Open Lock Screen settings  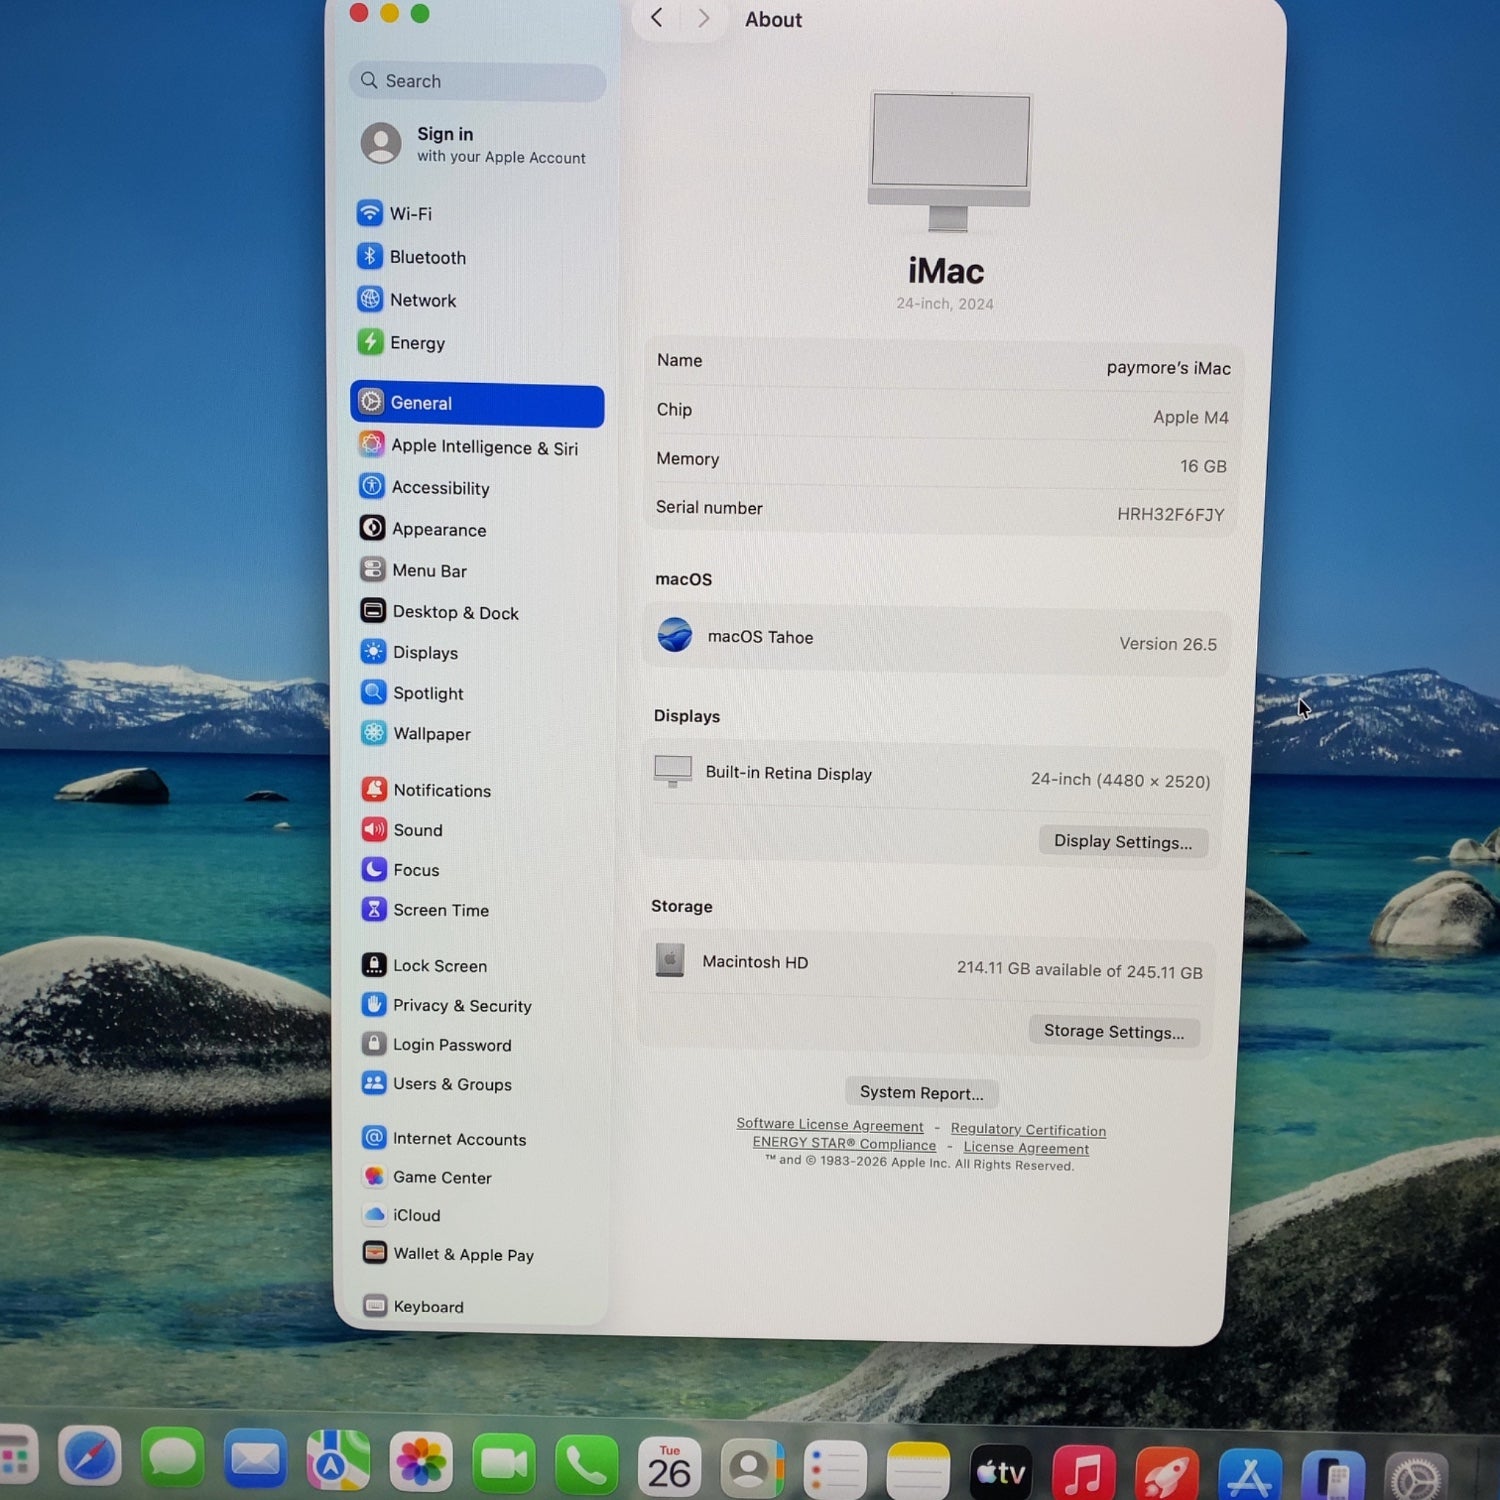point(425,965)
